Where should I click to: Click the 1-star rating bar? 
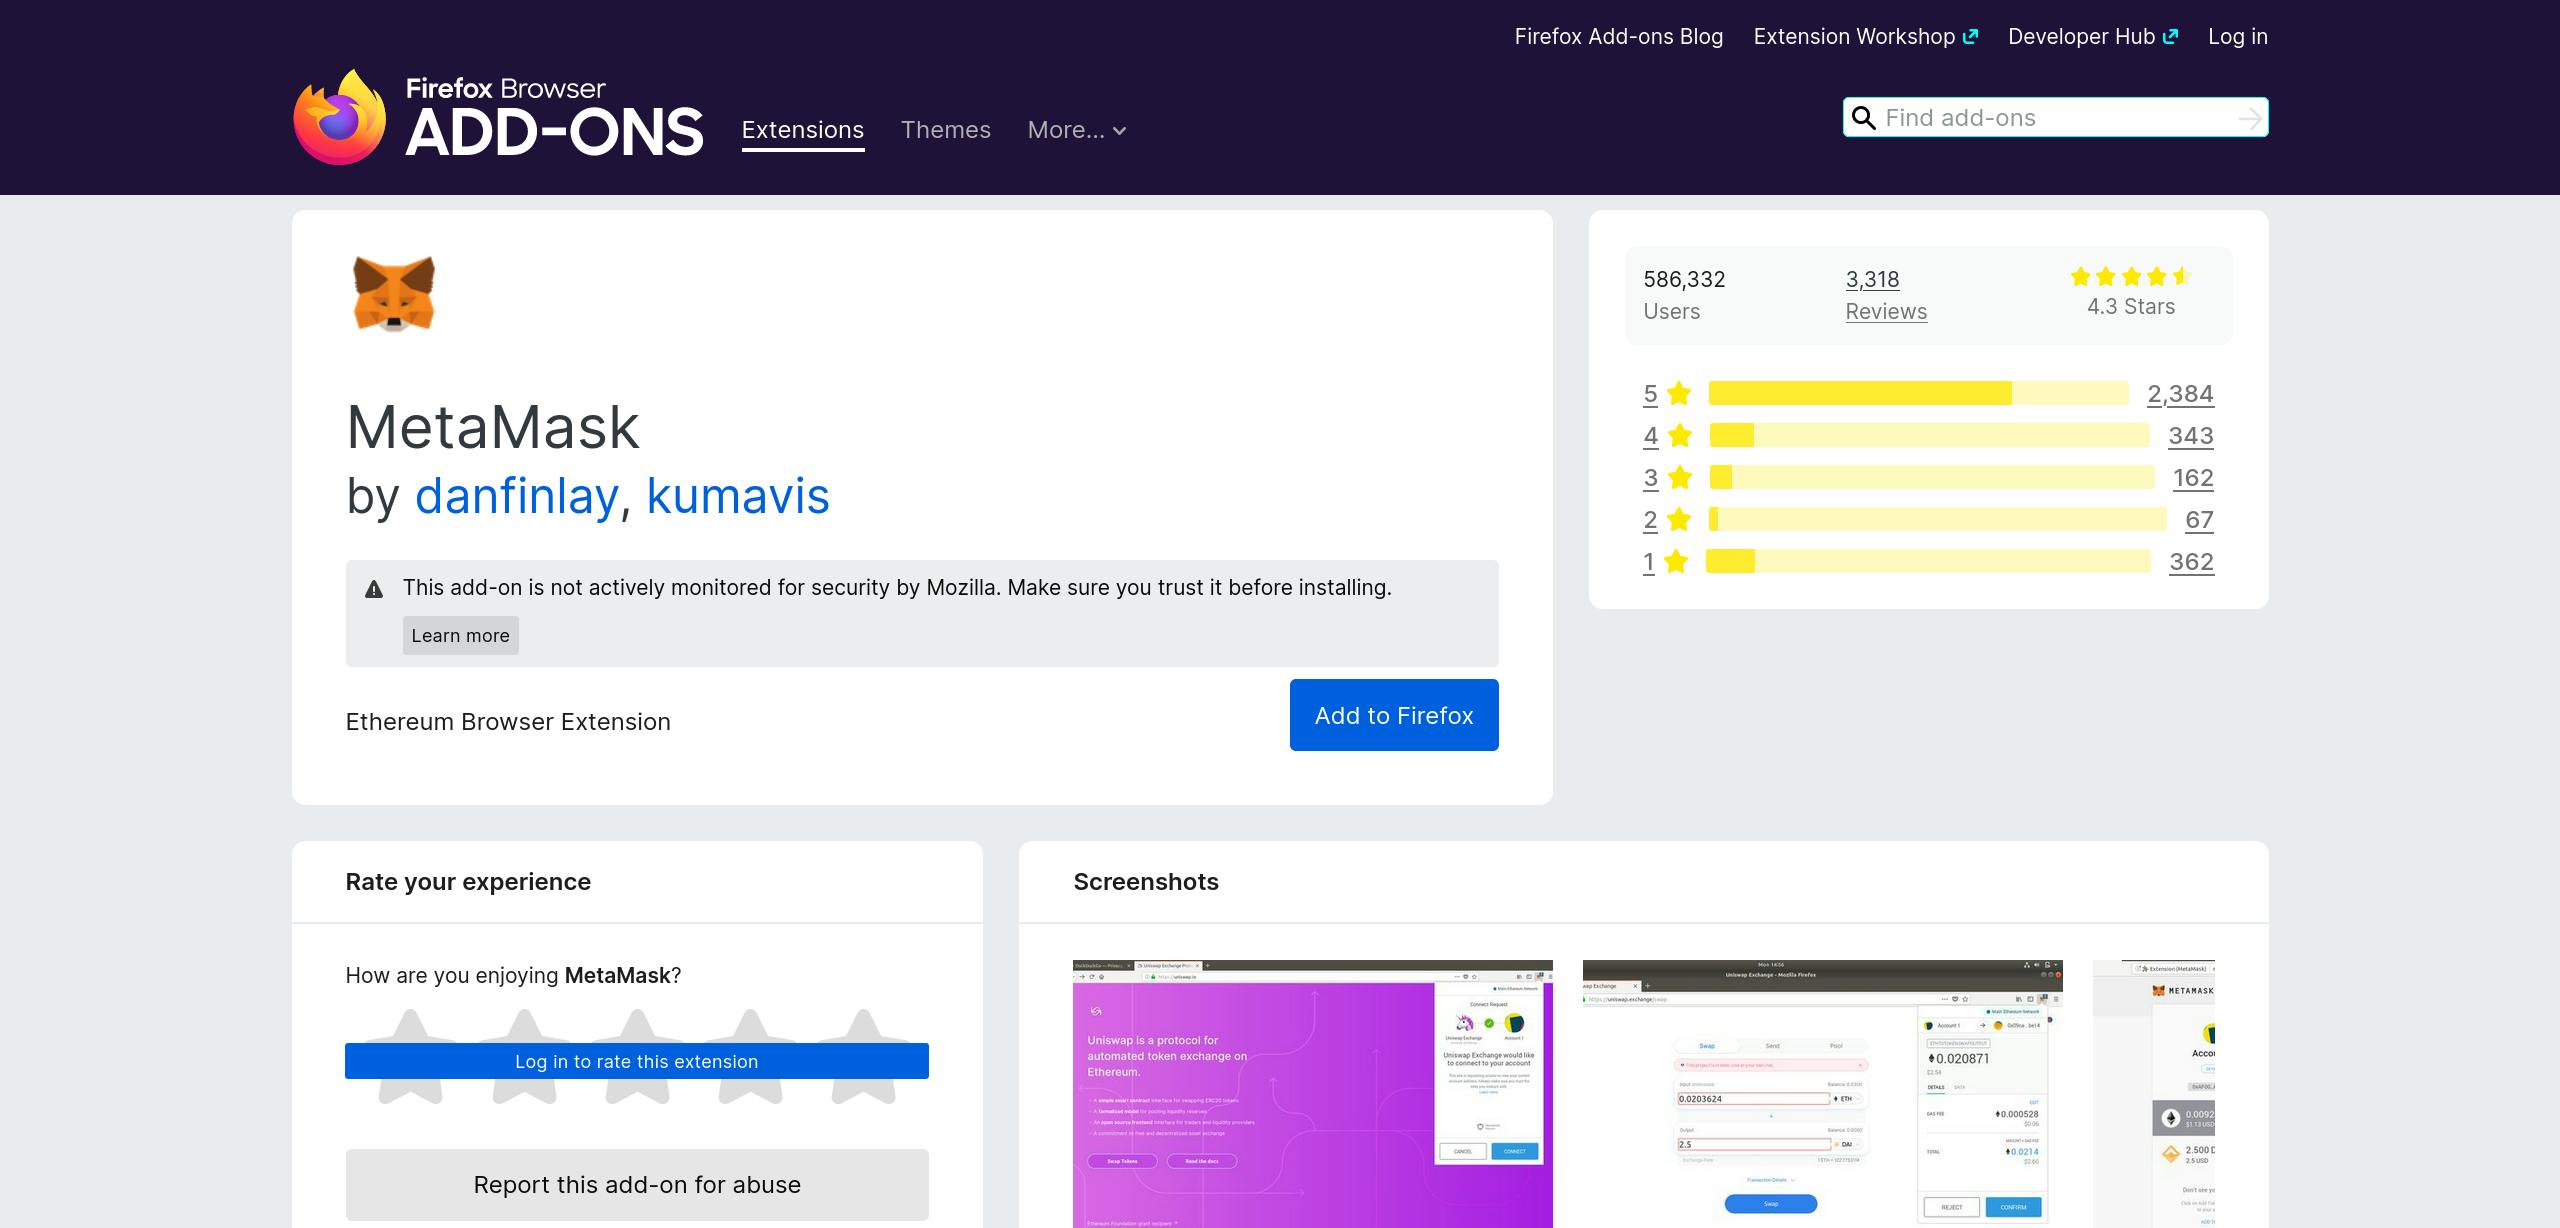pos(1928,562)
